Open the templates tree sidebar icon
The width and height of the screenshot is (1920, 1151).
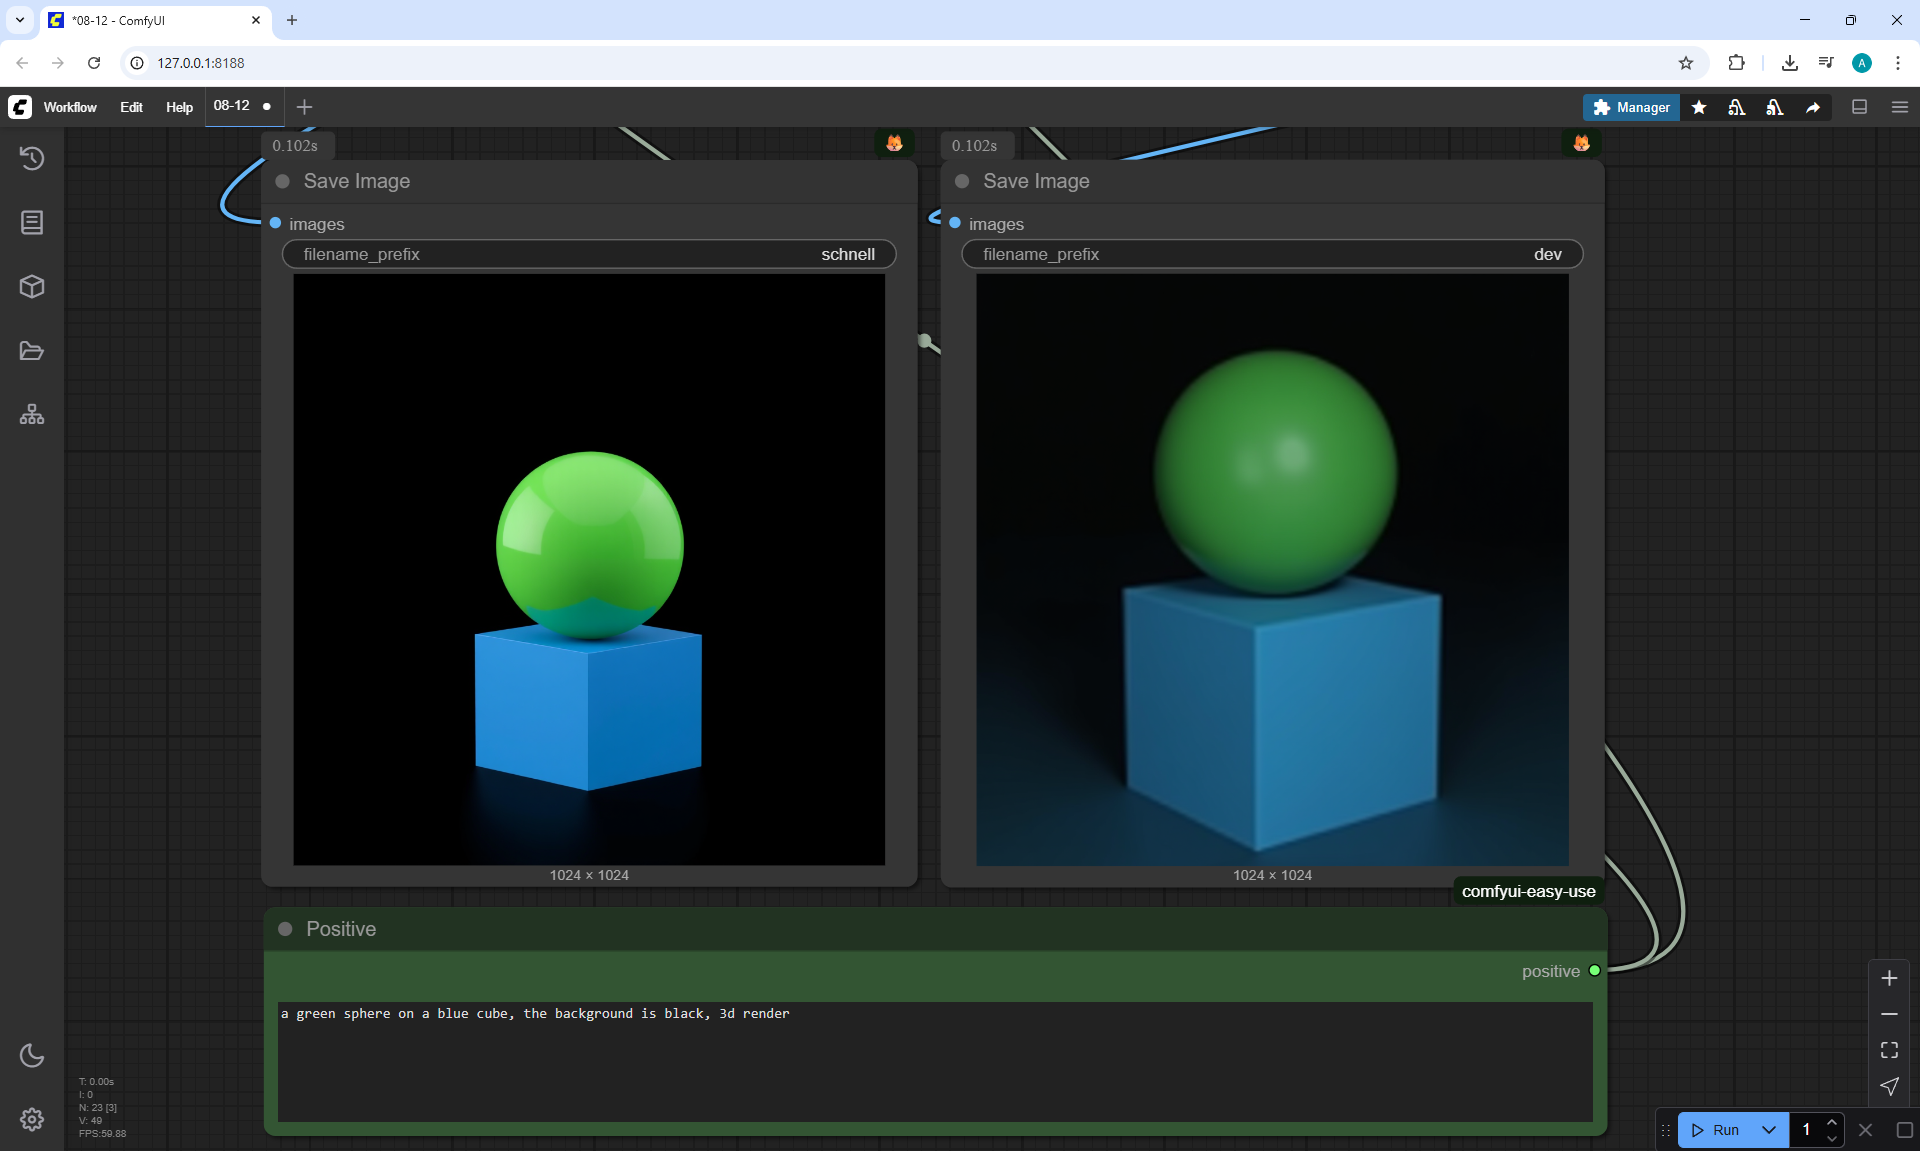[32, 414]
